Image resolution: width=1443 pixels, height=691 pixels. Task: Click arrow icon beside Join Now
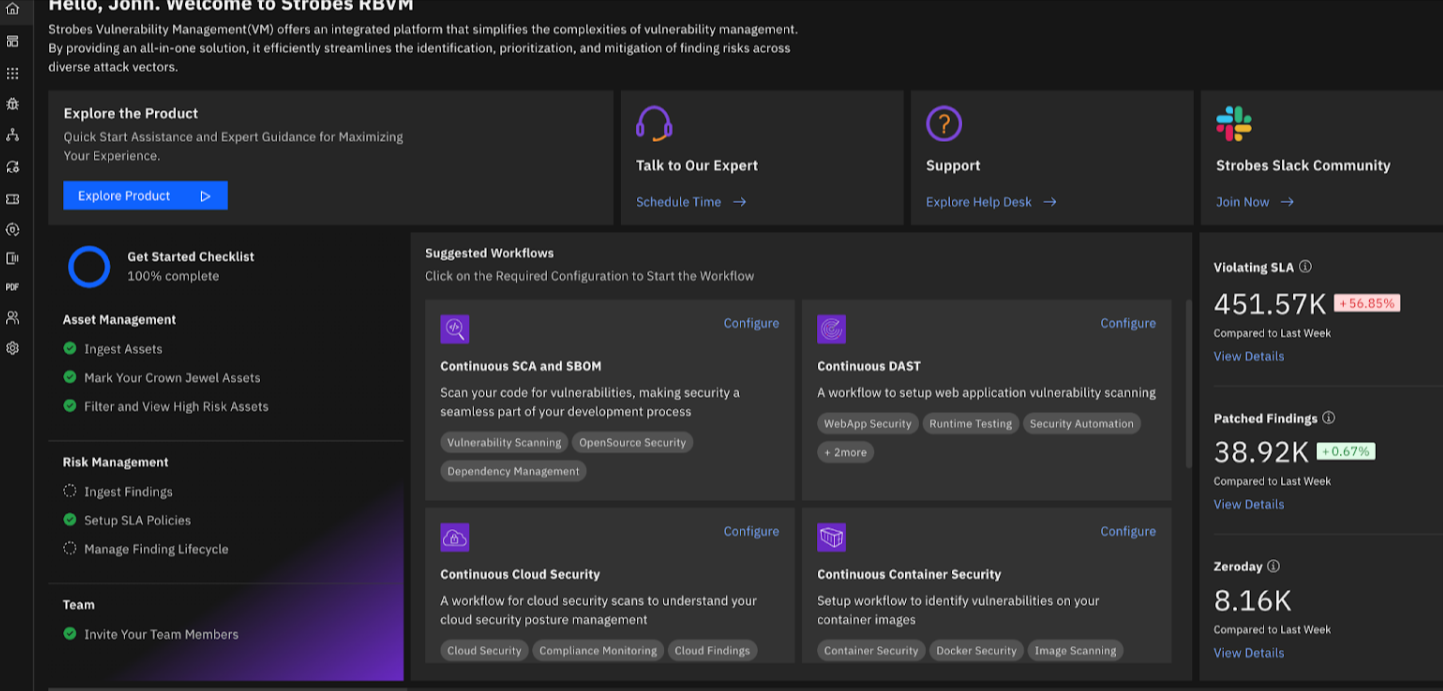(1287, 202)
